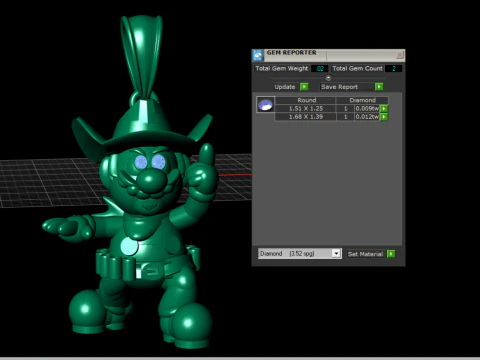Click the green Save Report arrow button

tap(379, 87)
